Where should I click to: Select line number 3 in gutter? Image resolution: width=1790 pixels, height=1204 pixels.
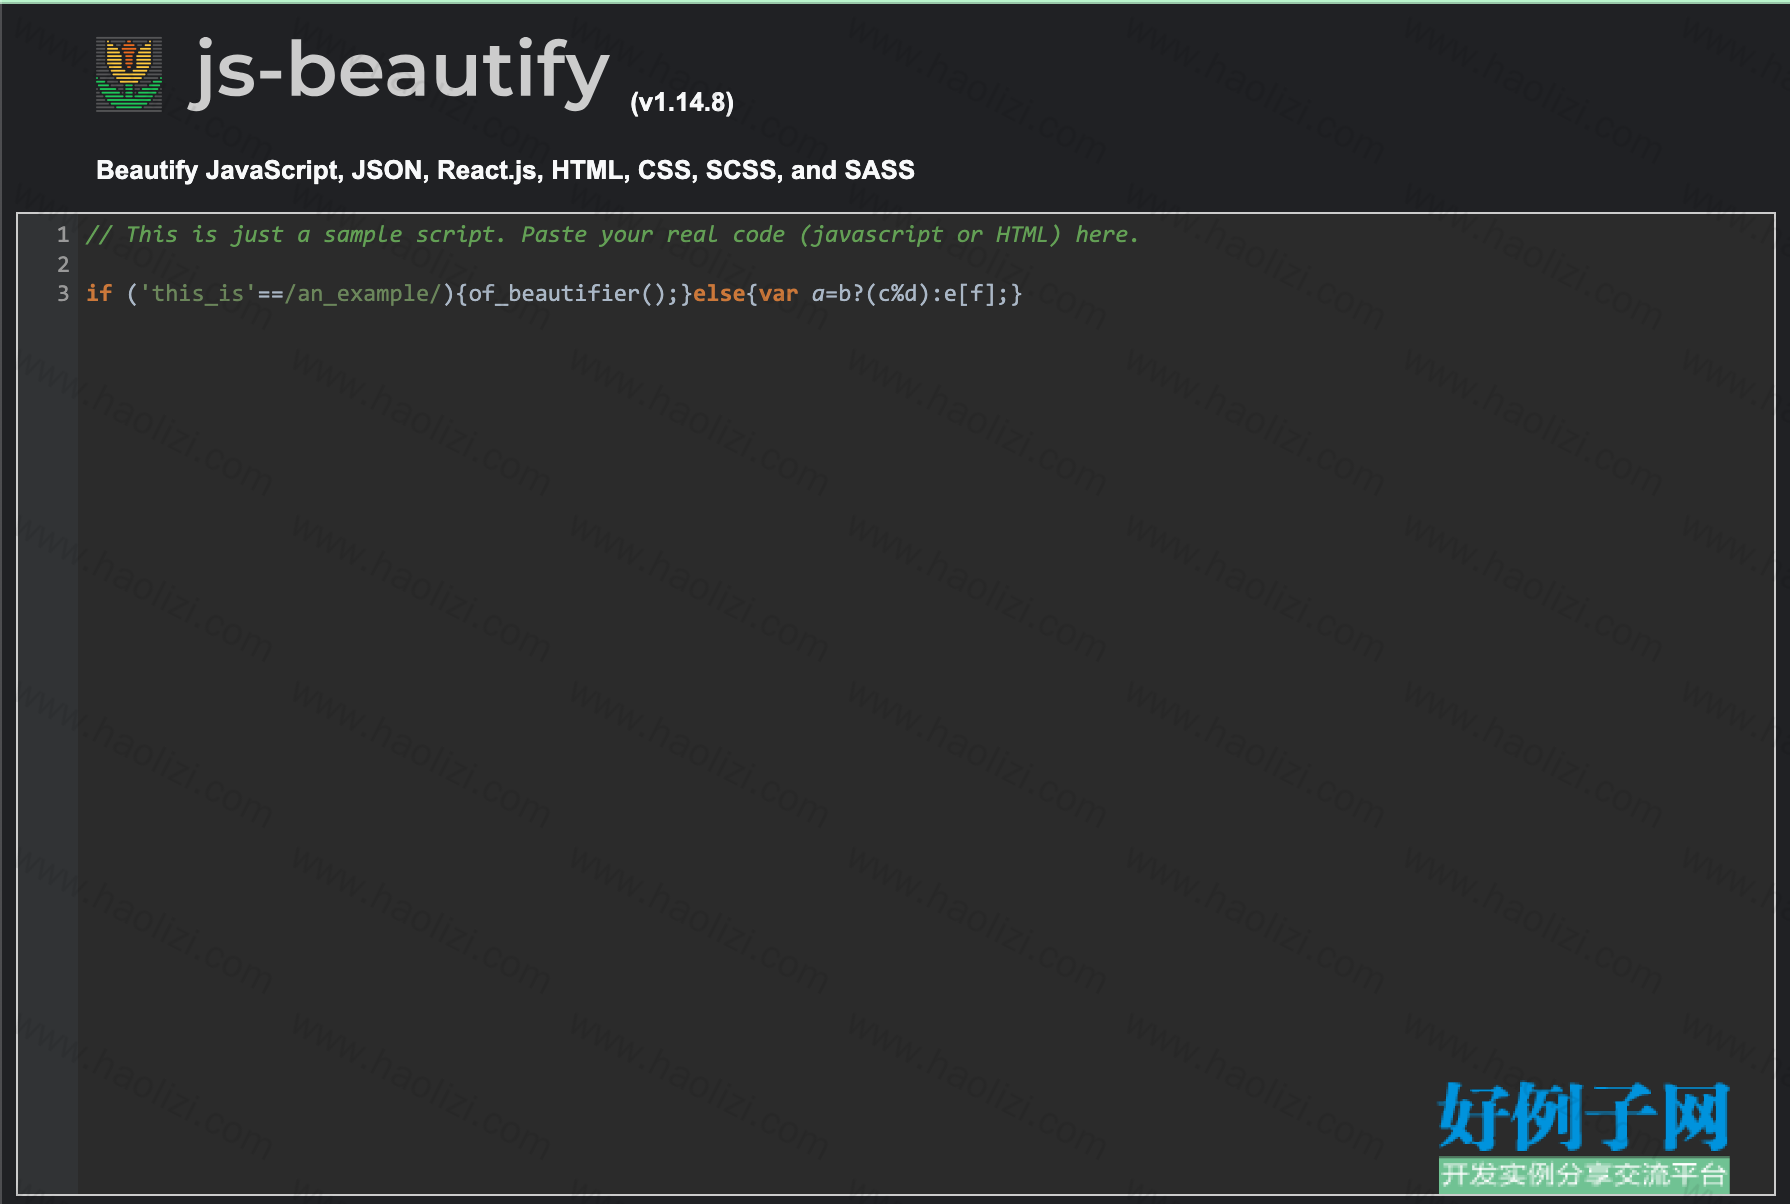(63, 293)
